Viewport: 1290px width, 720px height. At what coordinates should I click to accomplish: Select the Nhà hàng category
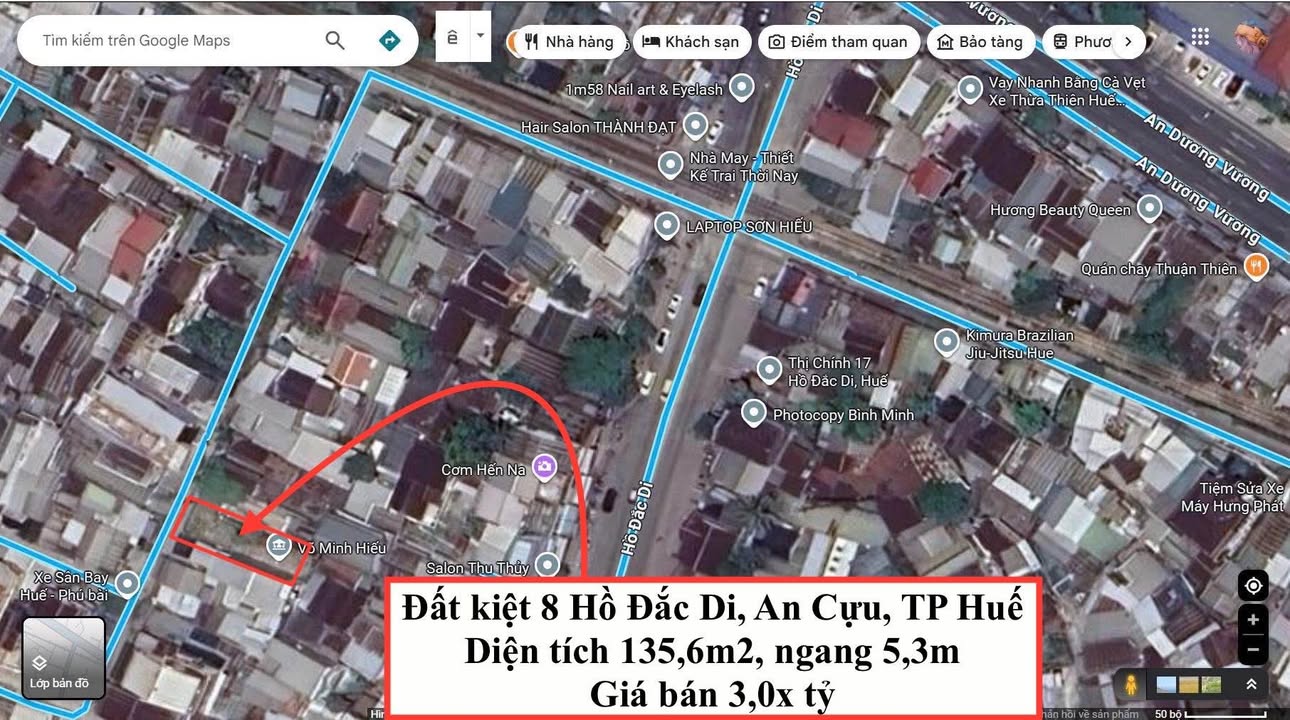(566, 42)
